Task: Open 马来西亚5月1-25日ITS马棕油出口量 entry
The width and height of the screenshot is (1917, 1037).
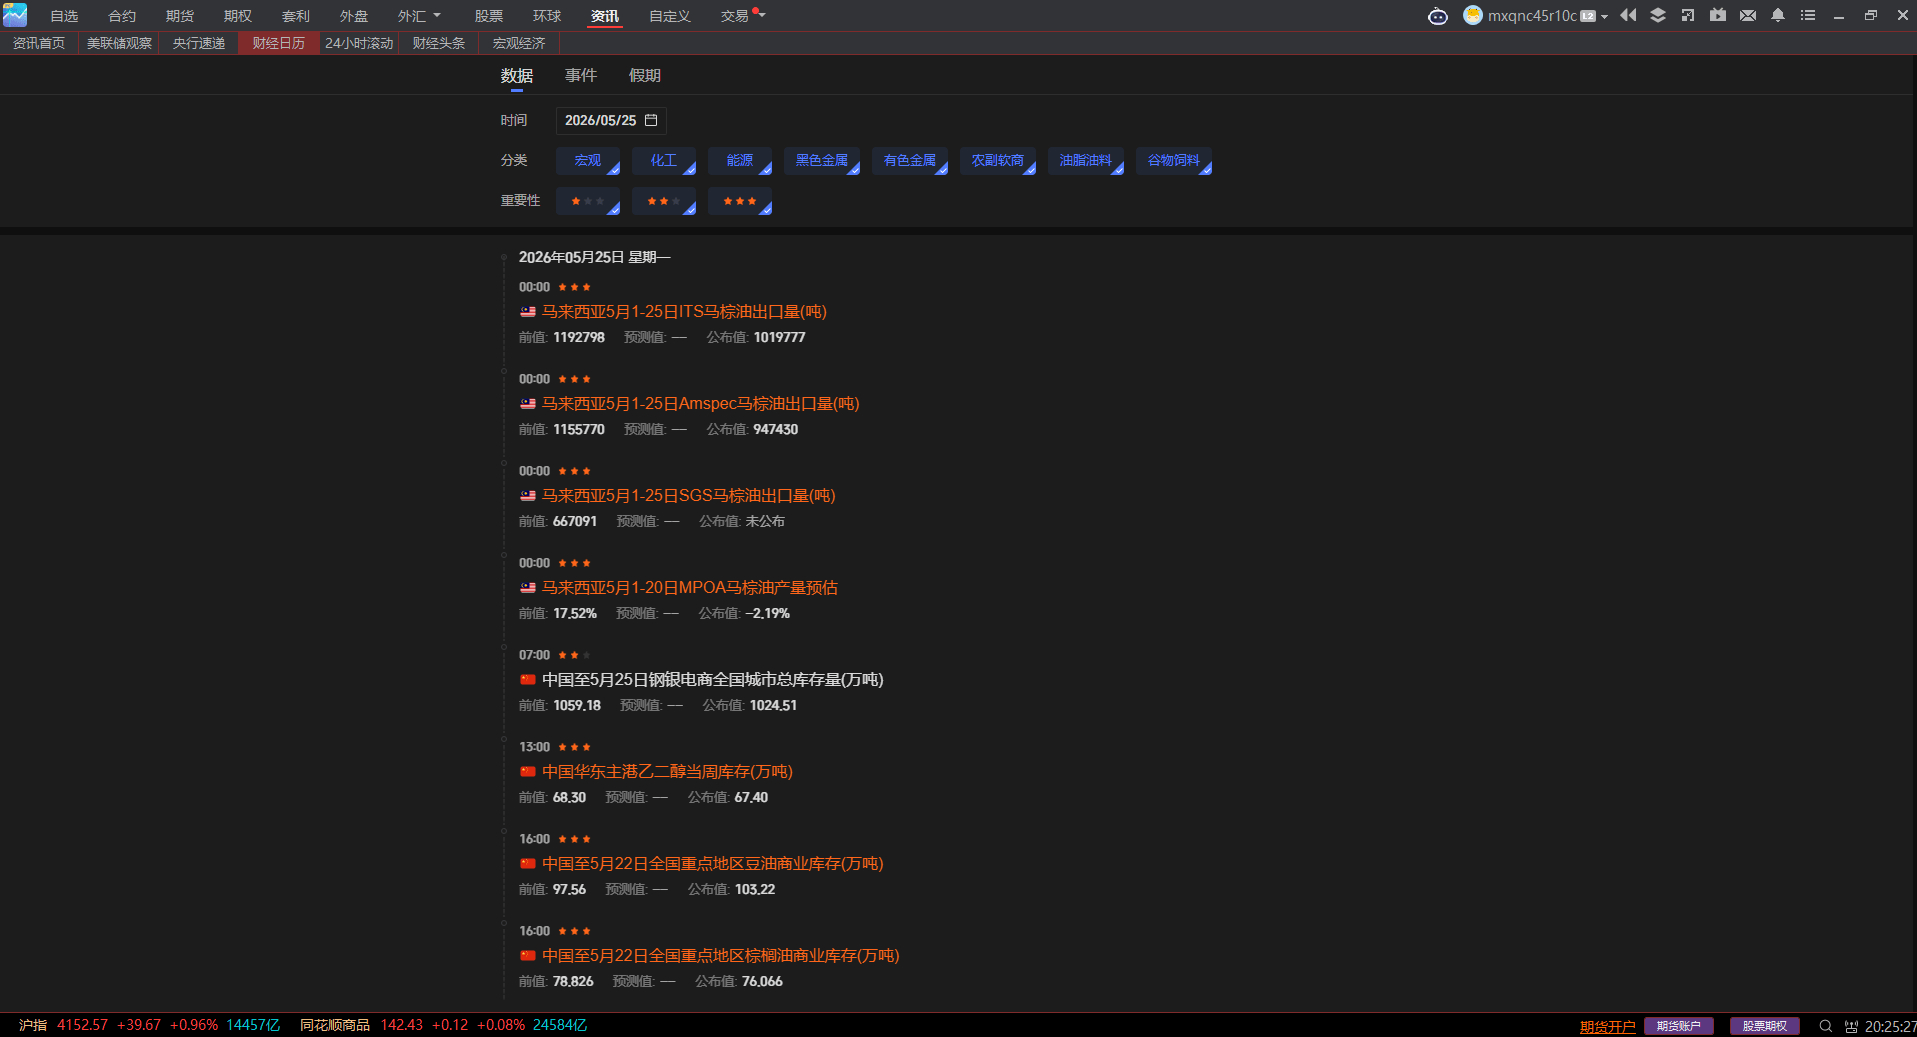Action: coord(684,312)
